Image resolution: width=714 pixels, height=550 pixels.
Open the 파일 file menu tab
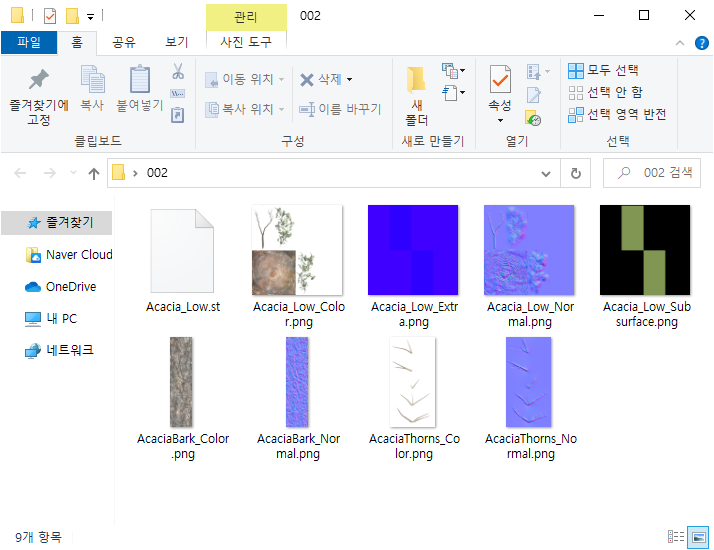[29, 43]
